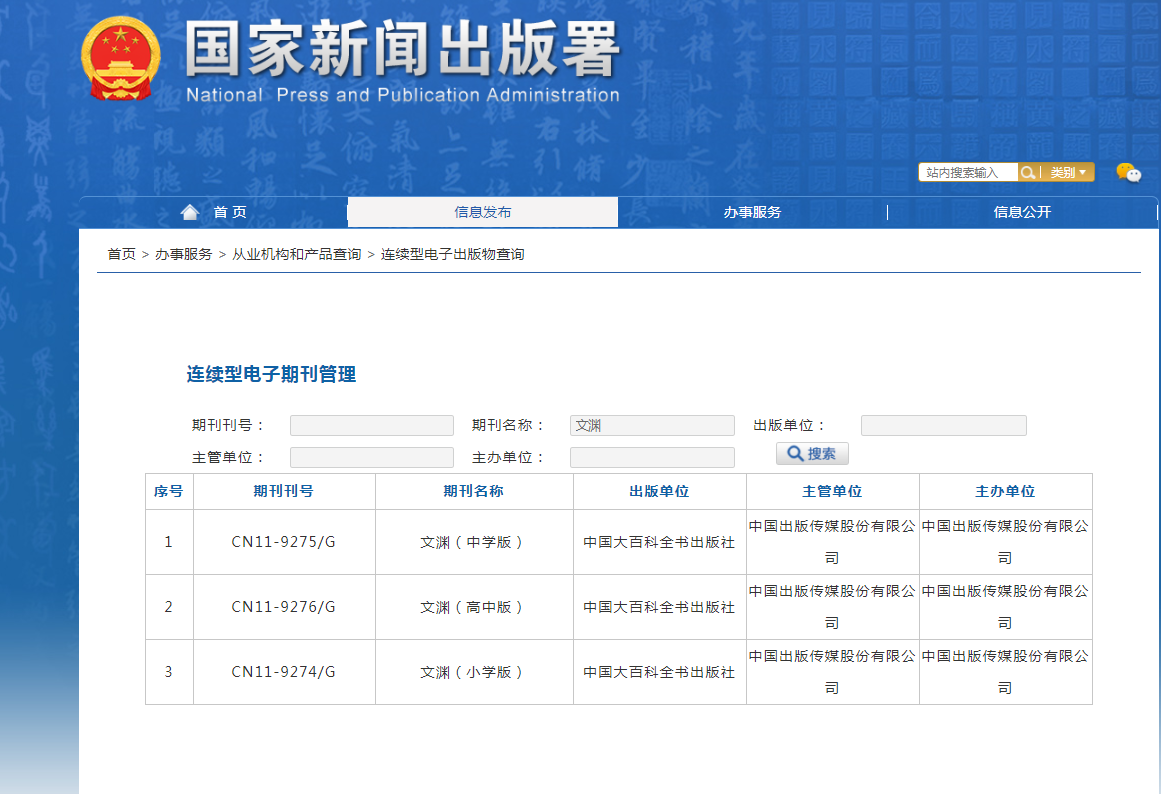Go to 信息公开 navigation tab

click(x=1022, y=212)
